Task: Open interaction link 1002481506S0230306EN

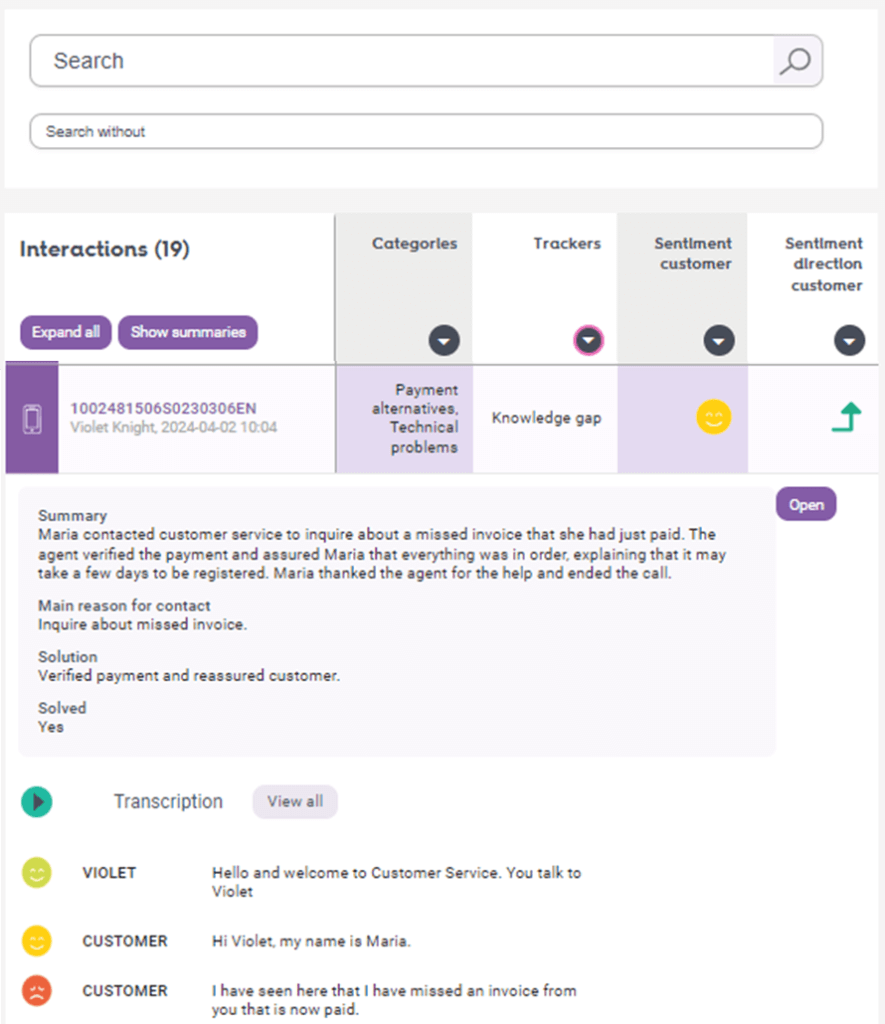Action: (163, 408)
